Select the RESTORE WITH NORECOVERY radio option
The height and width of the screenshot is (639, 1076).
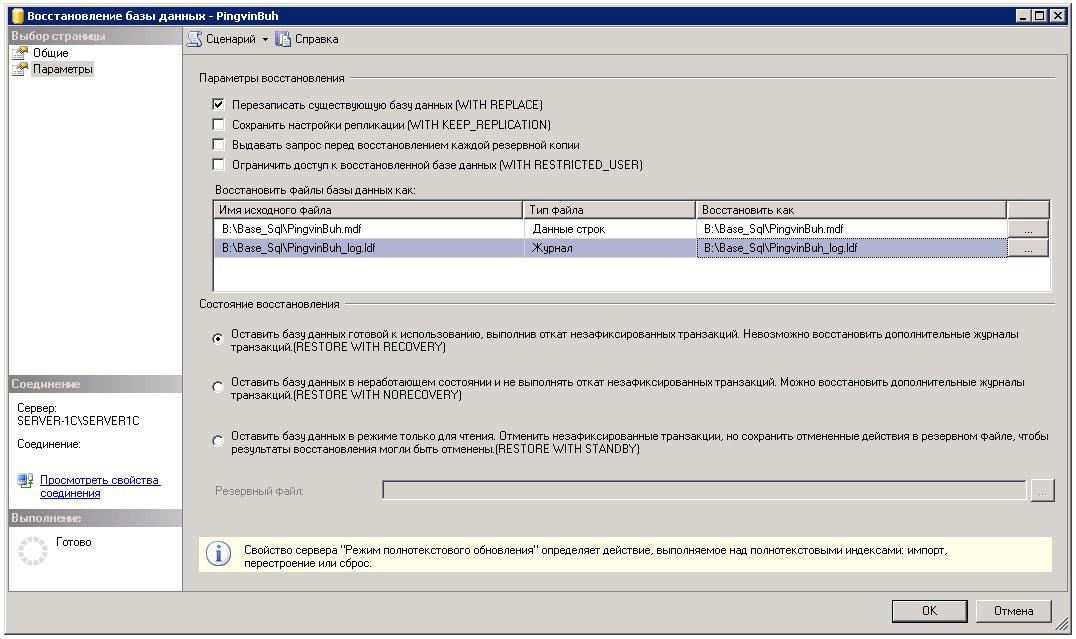[217, 387]
